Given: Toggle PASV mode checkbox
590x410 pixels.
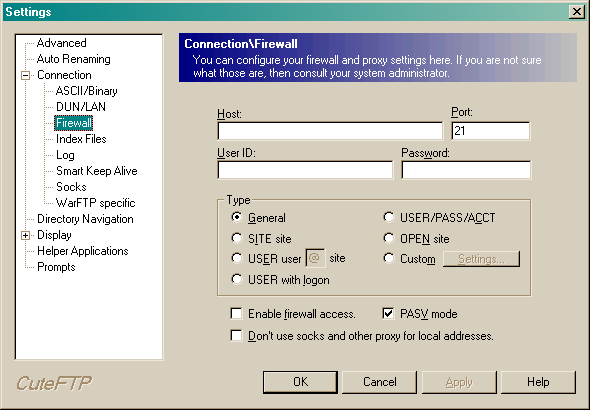Looking at the screenshot, I should [x=388, y=313].
